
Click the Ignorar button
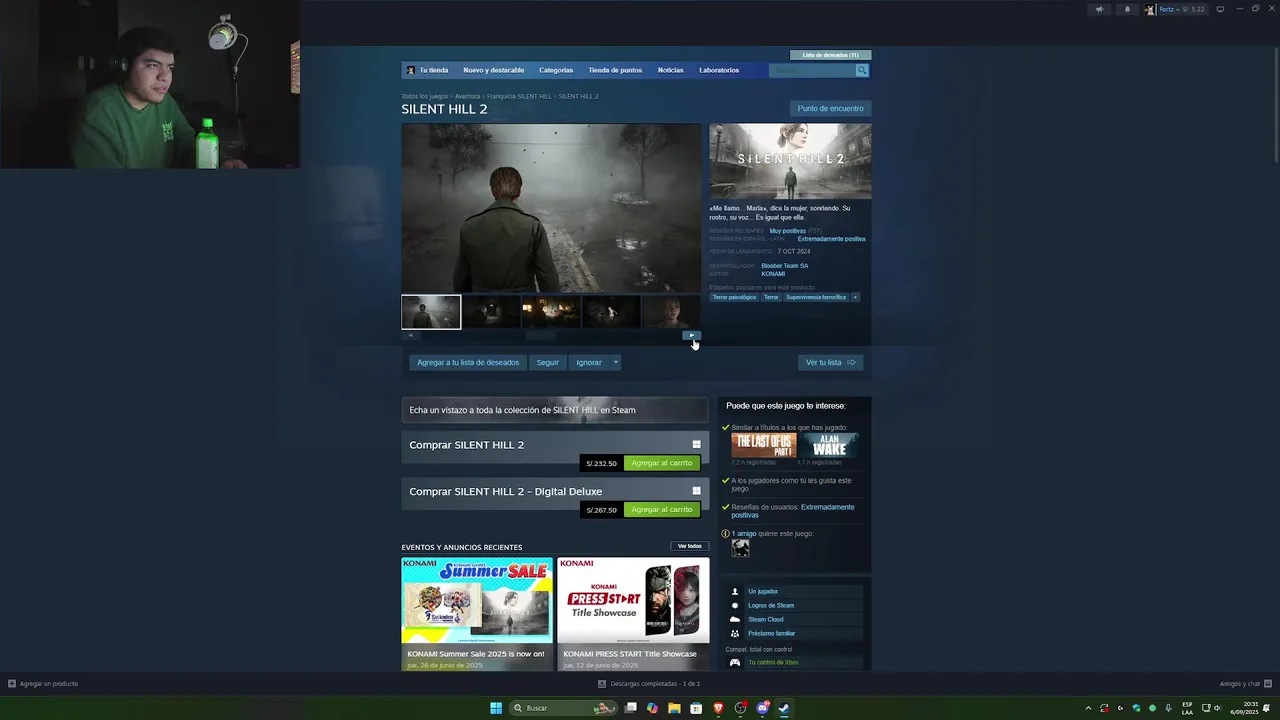coord(589,362)
